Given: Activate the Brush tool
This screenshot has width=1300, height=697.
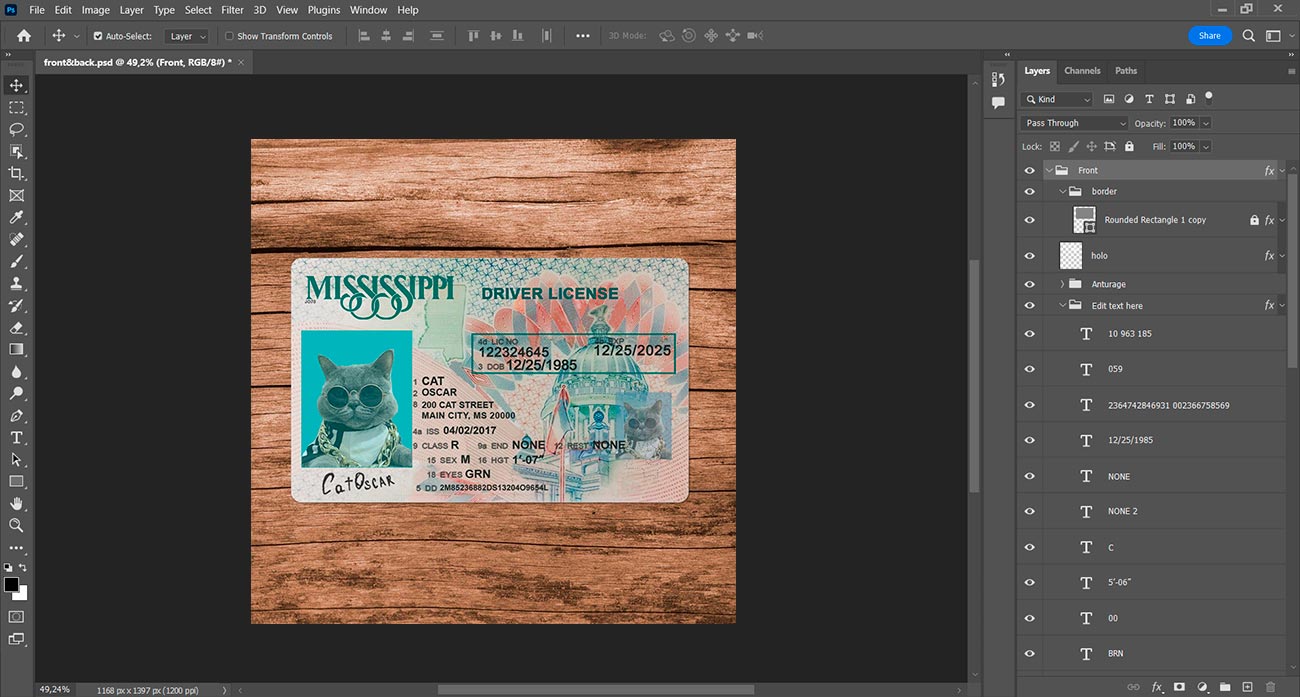Looking at the screenshot, I should click(16, 261).
